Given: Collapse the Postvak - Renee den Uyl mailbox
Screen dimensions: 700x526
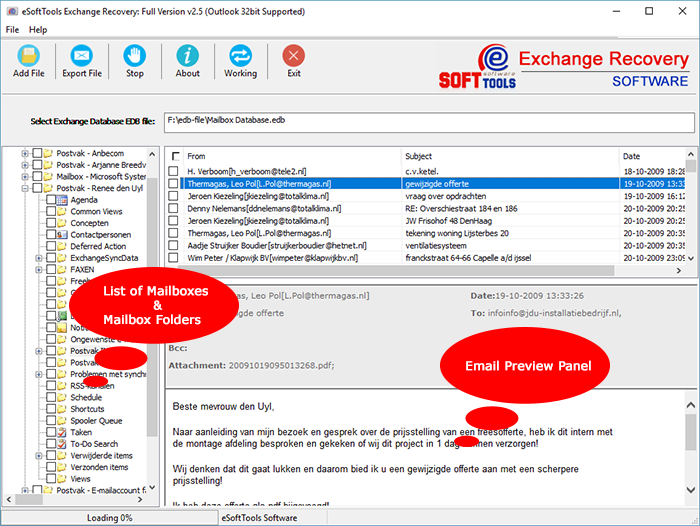Looking at the screenshot, I should pyautogui.click(x=25, y=188).
